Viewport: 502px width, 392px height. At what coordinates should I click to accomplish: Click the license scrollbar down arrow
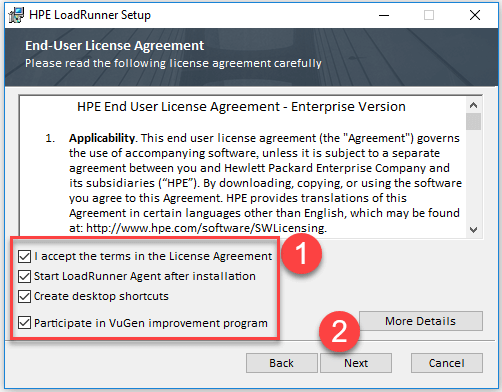(473, 230)
